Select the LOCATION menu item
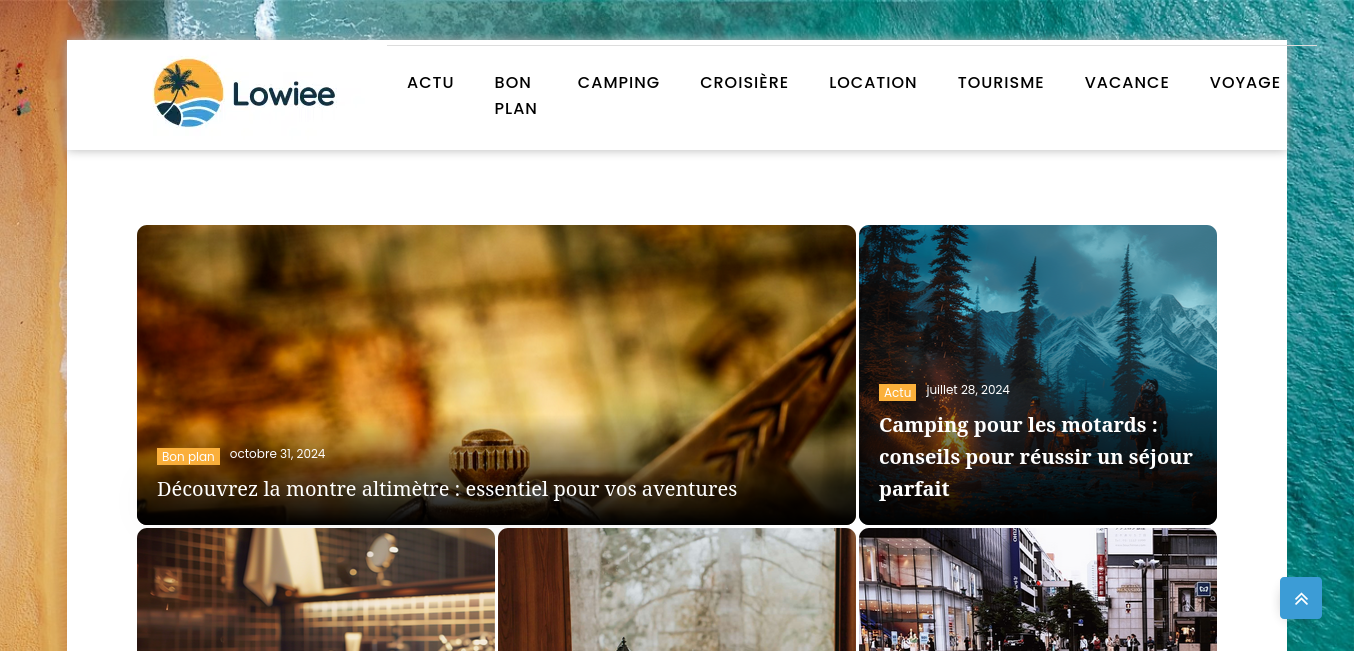The image size is (1366, 651). 873,83
